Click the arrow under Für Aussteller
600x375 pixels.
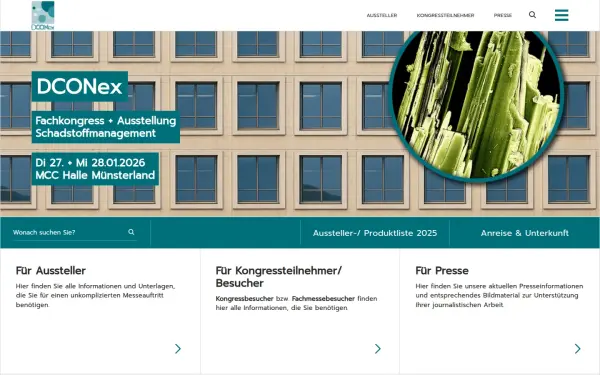pos(178,349)
